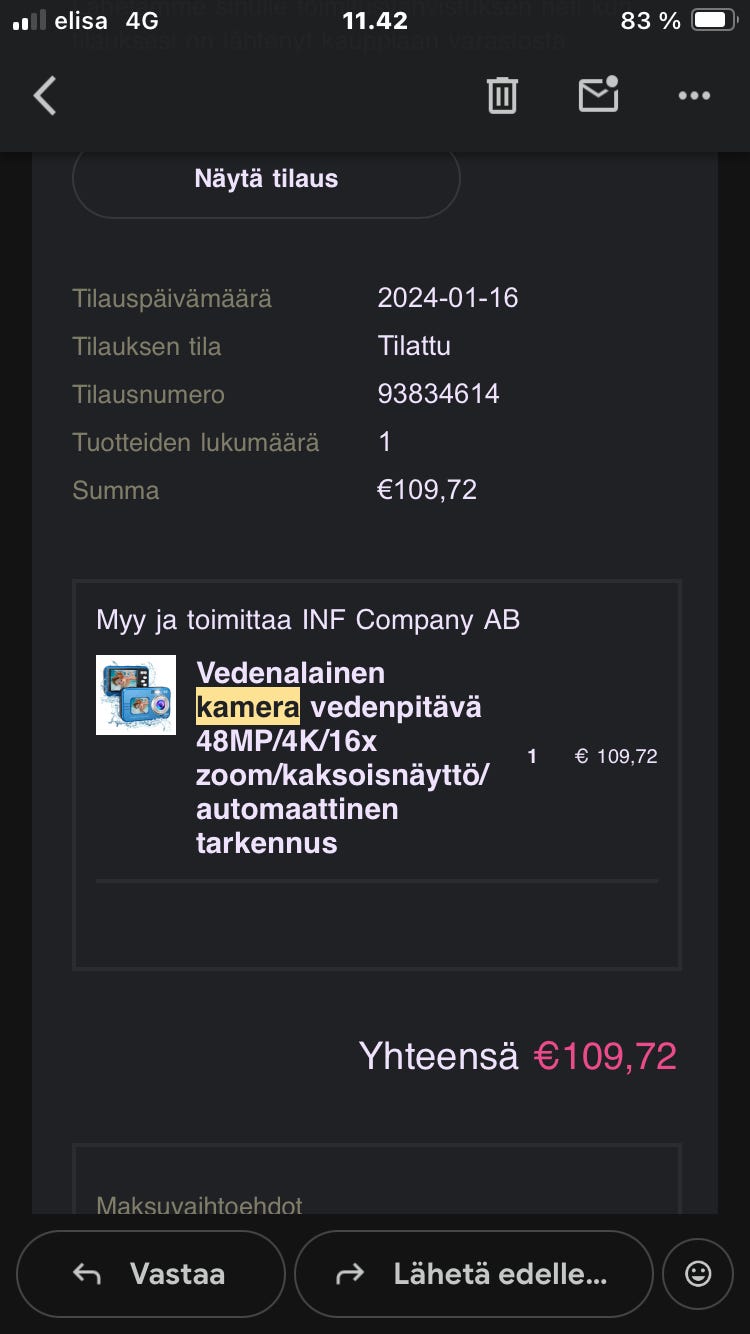
Task: Tap the order date 2024-01-16
Action: pos(447,298)
